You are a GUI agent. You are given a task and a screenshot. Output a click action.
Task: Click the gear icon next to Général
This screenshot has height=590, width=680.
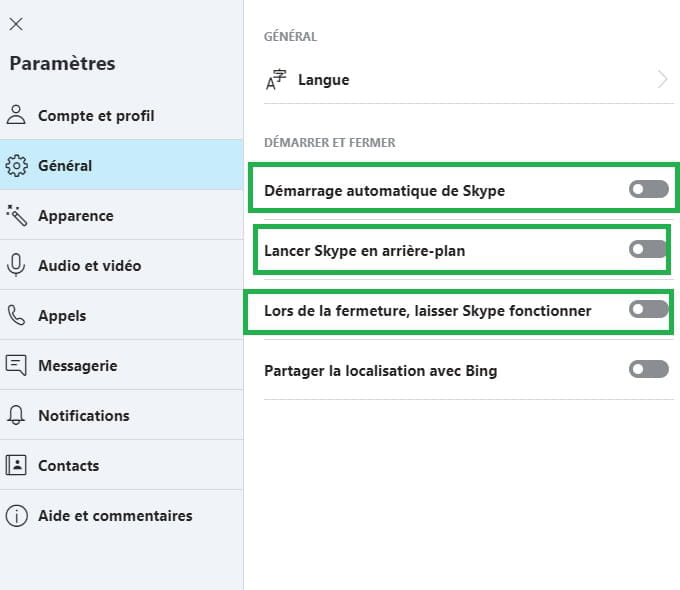[x=16, y=165]
